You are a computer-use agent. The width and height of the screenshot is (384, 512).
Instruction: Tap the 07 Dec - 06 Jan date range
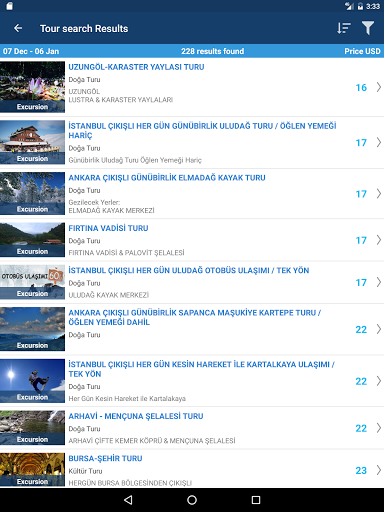click(31, 51)
